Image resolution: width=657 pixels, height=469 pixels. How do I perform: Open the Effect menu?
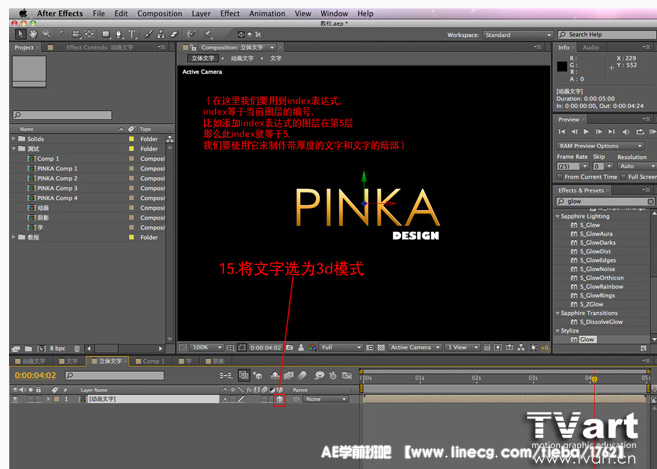pos(230,13)
